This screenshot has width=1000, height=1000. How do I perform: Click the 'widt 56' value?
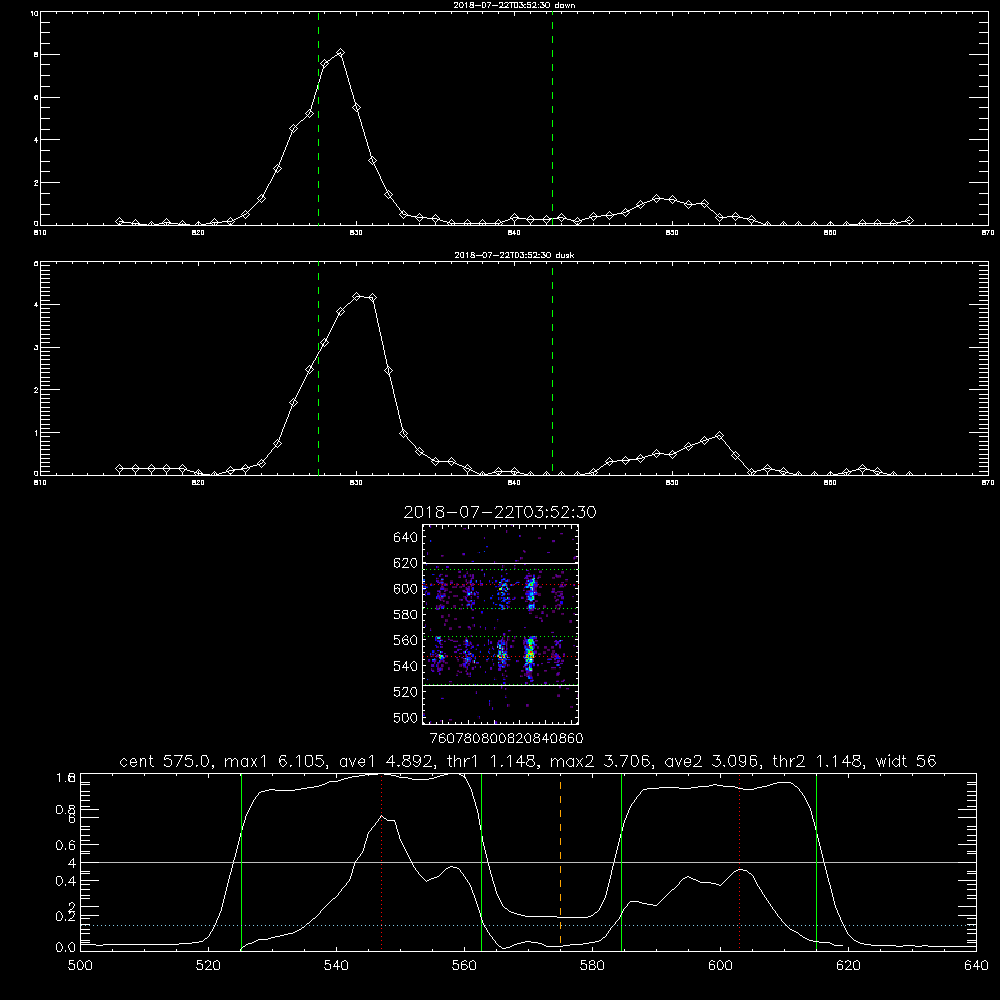click(906, 761)
